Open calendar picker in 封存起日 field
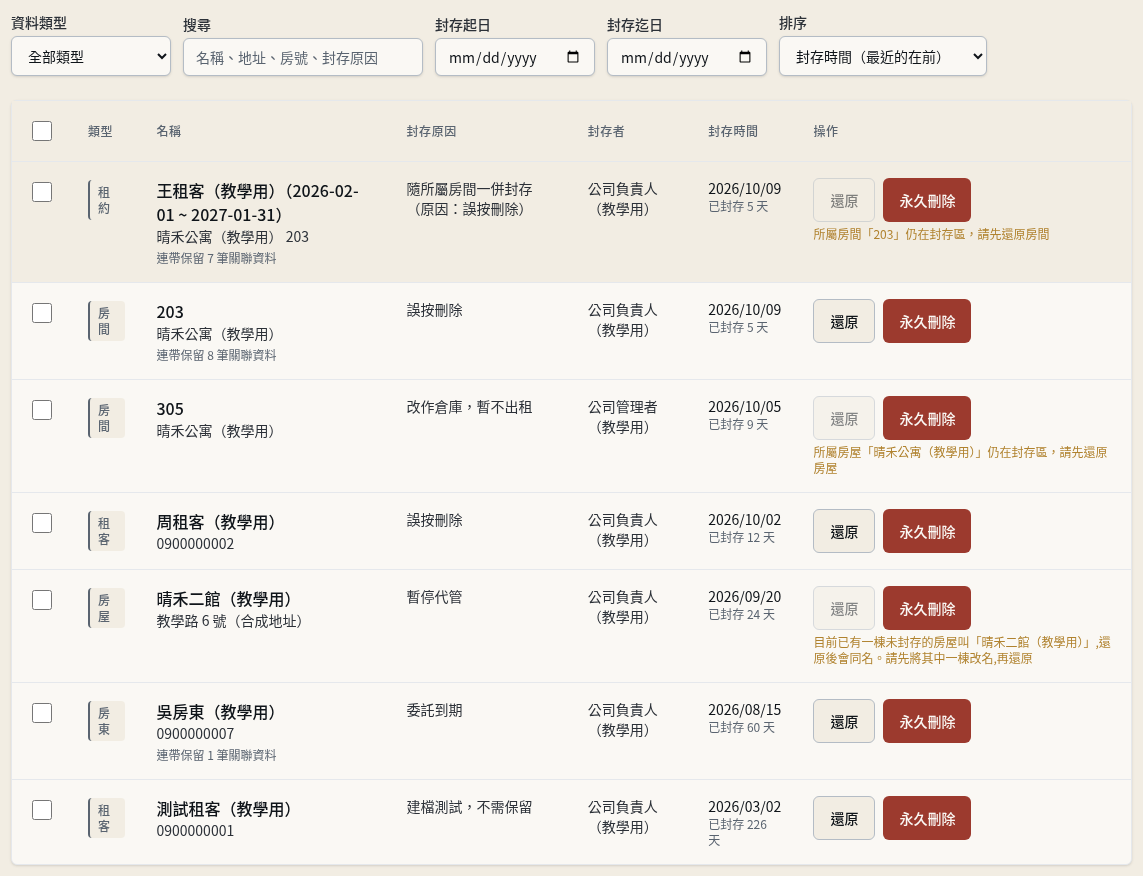 (x=573, y=57)
